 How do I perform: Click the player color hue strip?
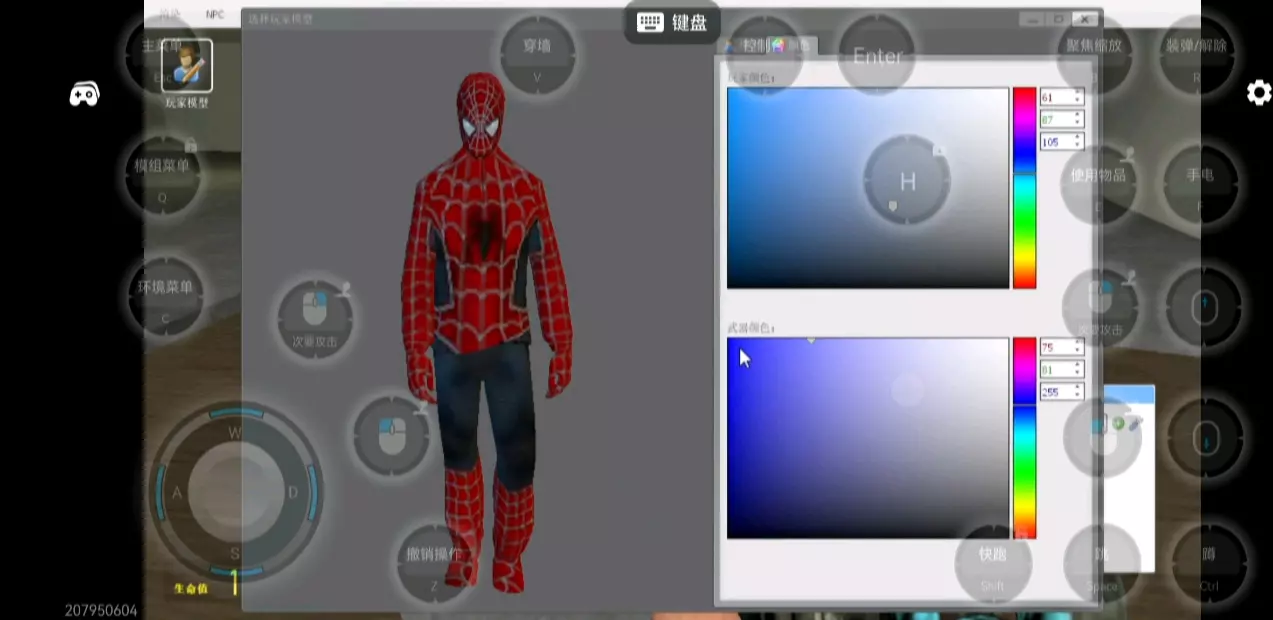1024,188
